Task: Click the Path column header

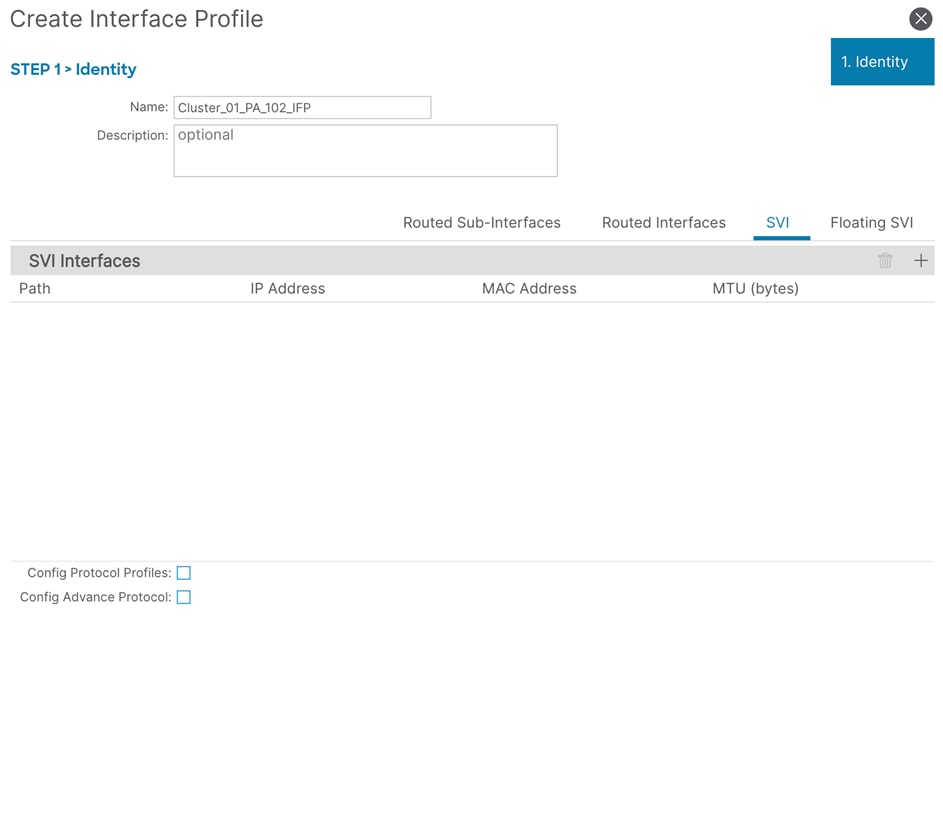Action: (x=34, y=288)
